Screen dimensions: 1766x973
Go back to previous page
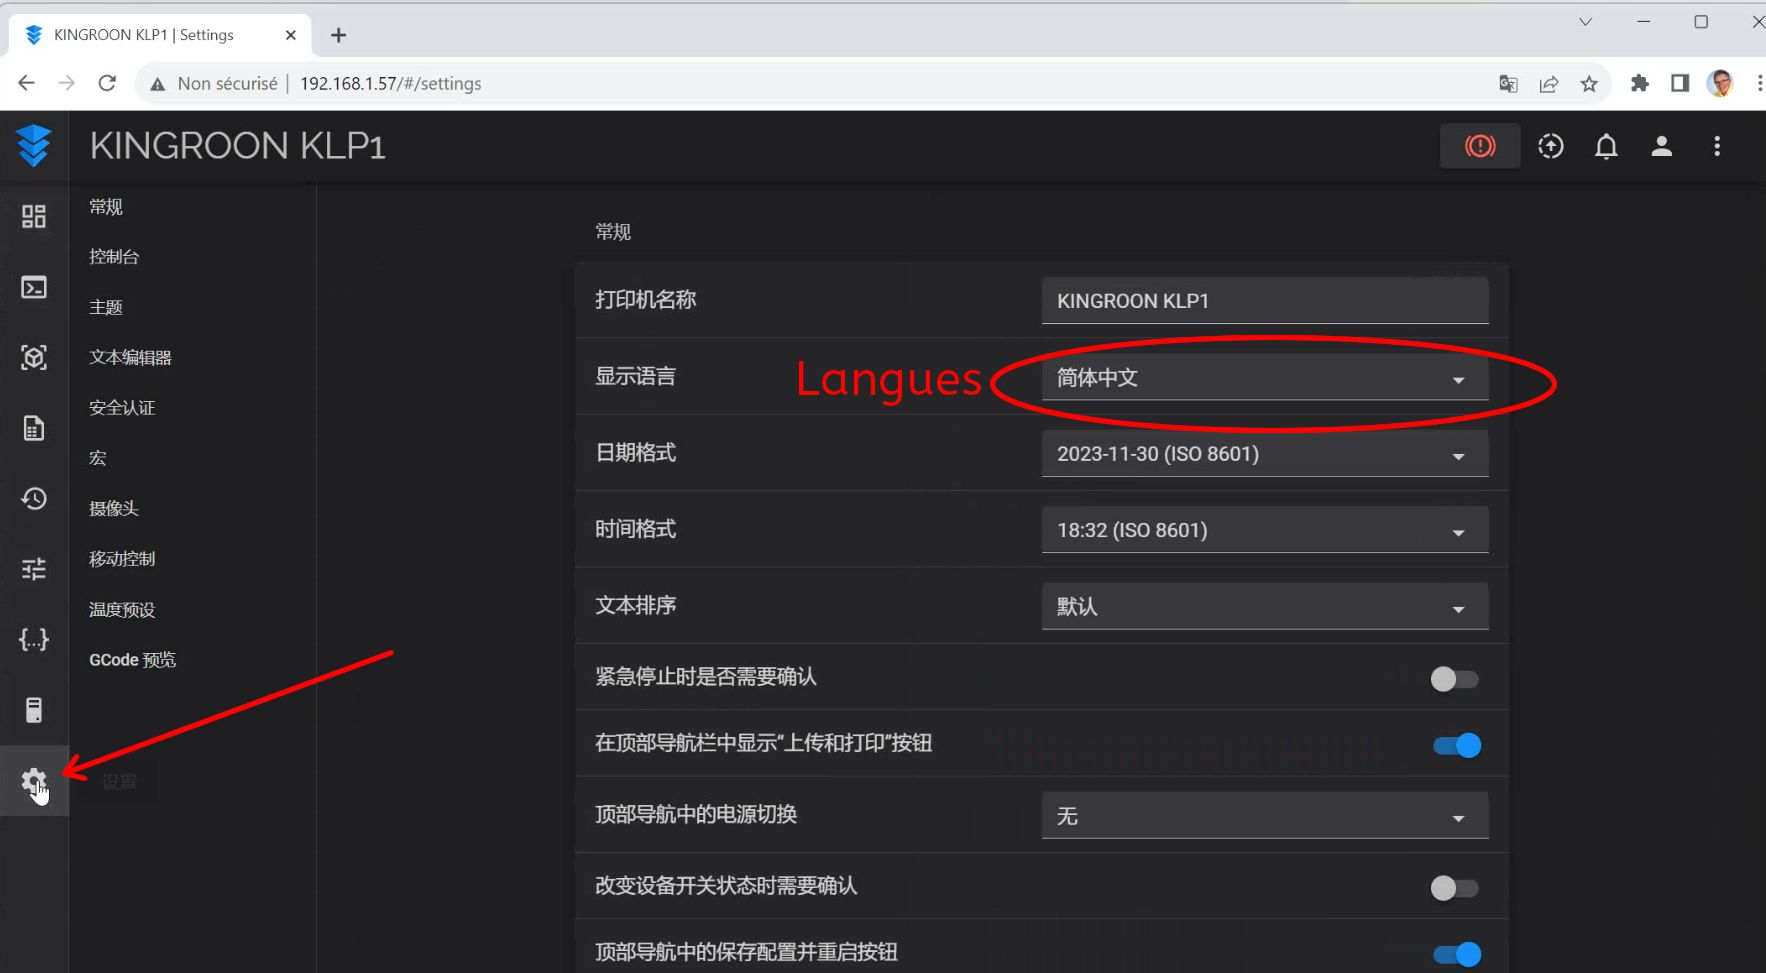pyautogui.click(x=27, y=83)
